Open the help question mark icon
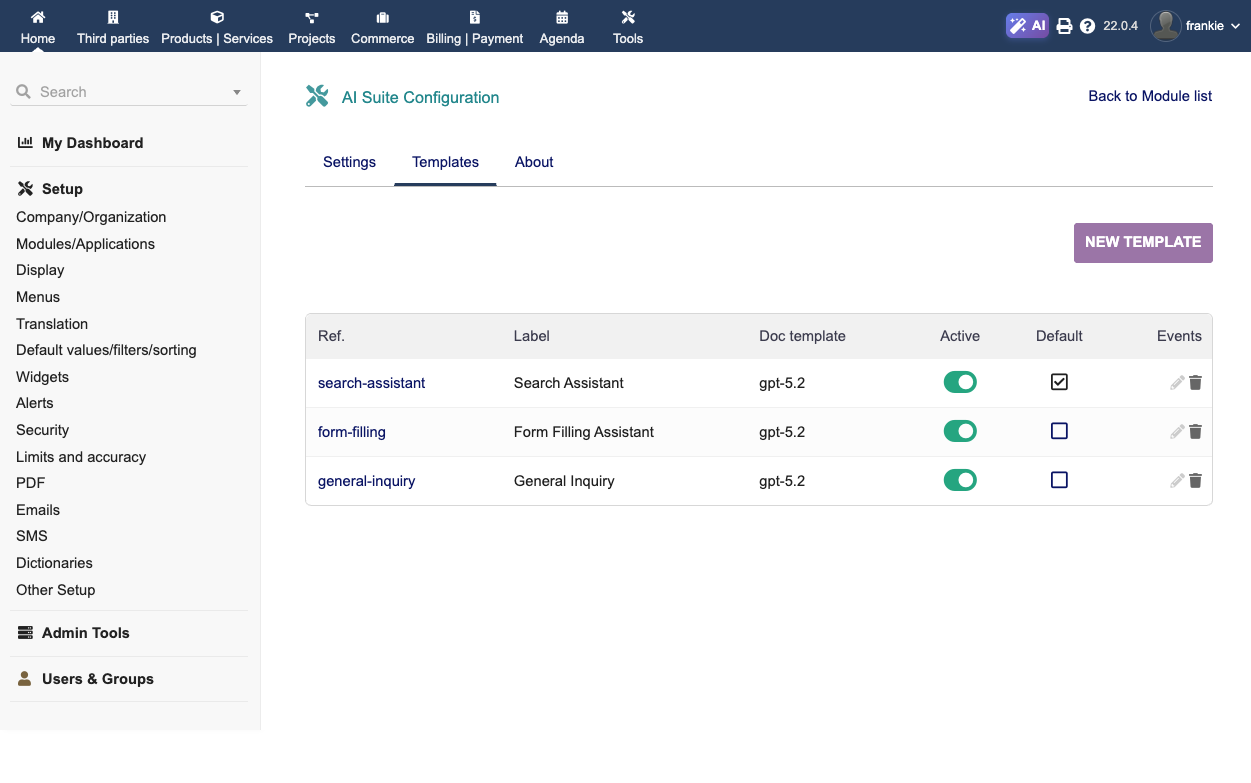 click(1087, 26)
